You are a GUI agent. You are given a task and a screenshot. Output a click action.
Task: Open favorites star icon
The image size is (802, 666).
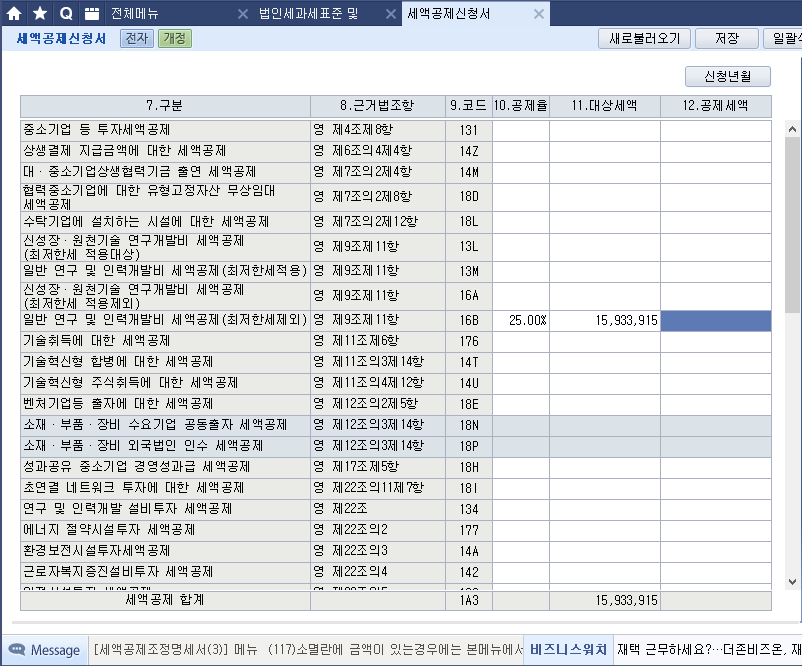[x=40, y=13]
